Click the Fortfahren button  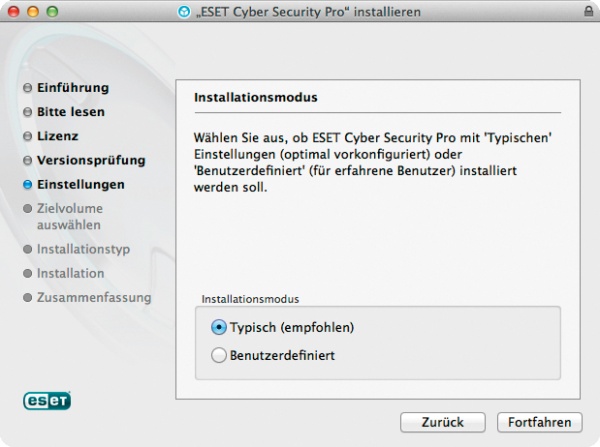click(540, 423)
